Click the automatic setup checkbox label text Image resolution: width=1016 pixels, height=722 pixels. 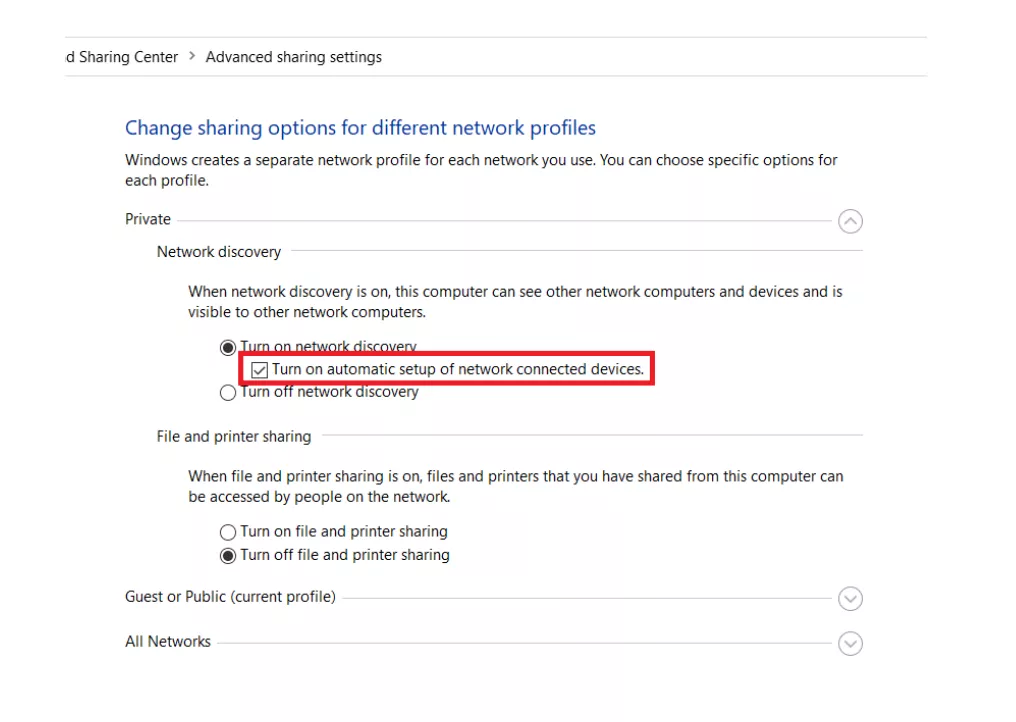457,369
